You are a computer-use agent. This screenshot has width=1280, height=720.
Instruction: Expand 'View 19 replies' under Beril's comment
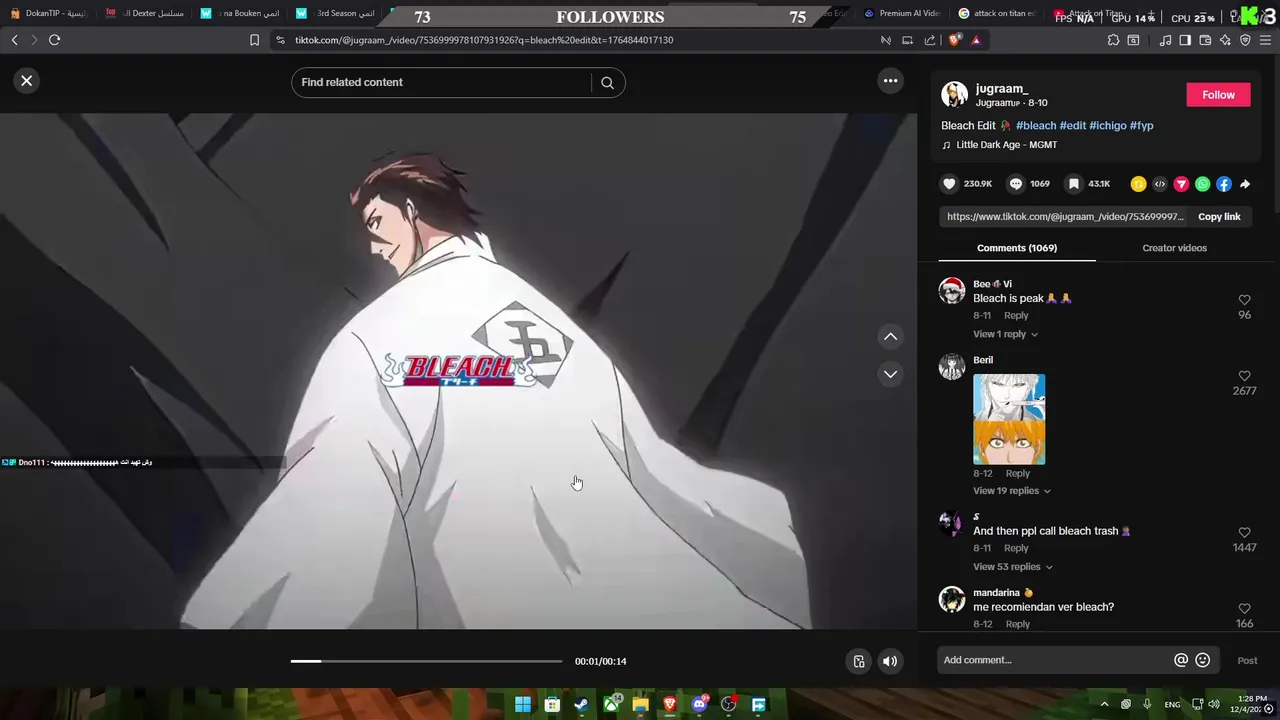pos(1012,491)
